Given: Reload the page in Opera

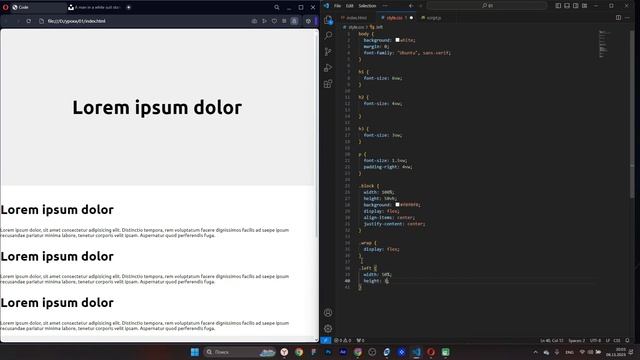Looking at the screenshot, I should coord(29,21).
